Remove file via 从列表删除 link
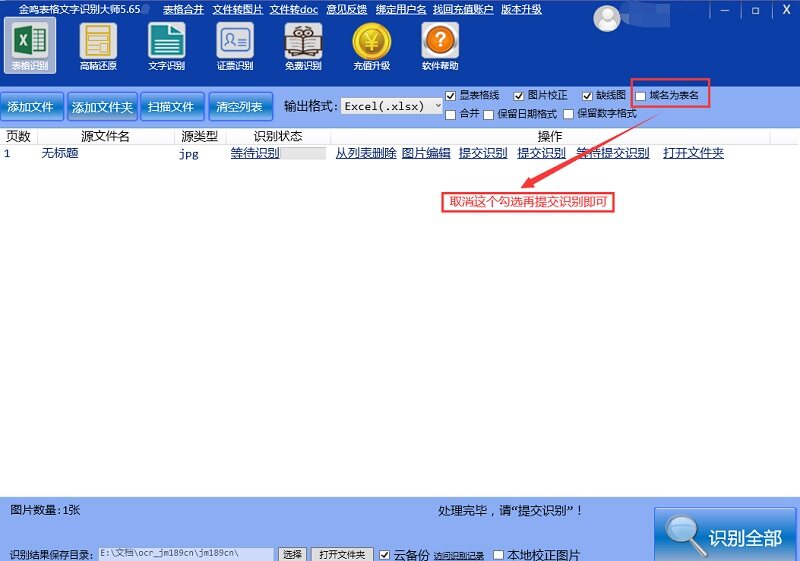The image size is (800, 561). [x=366, y=153]
